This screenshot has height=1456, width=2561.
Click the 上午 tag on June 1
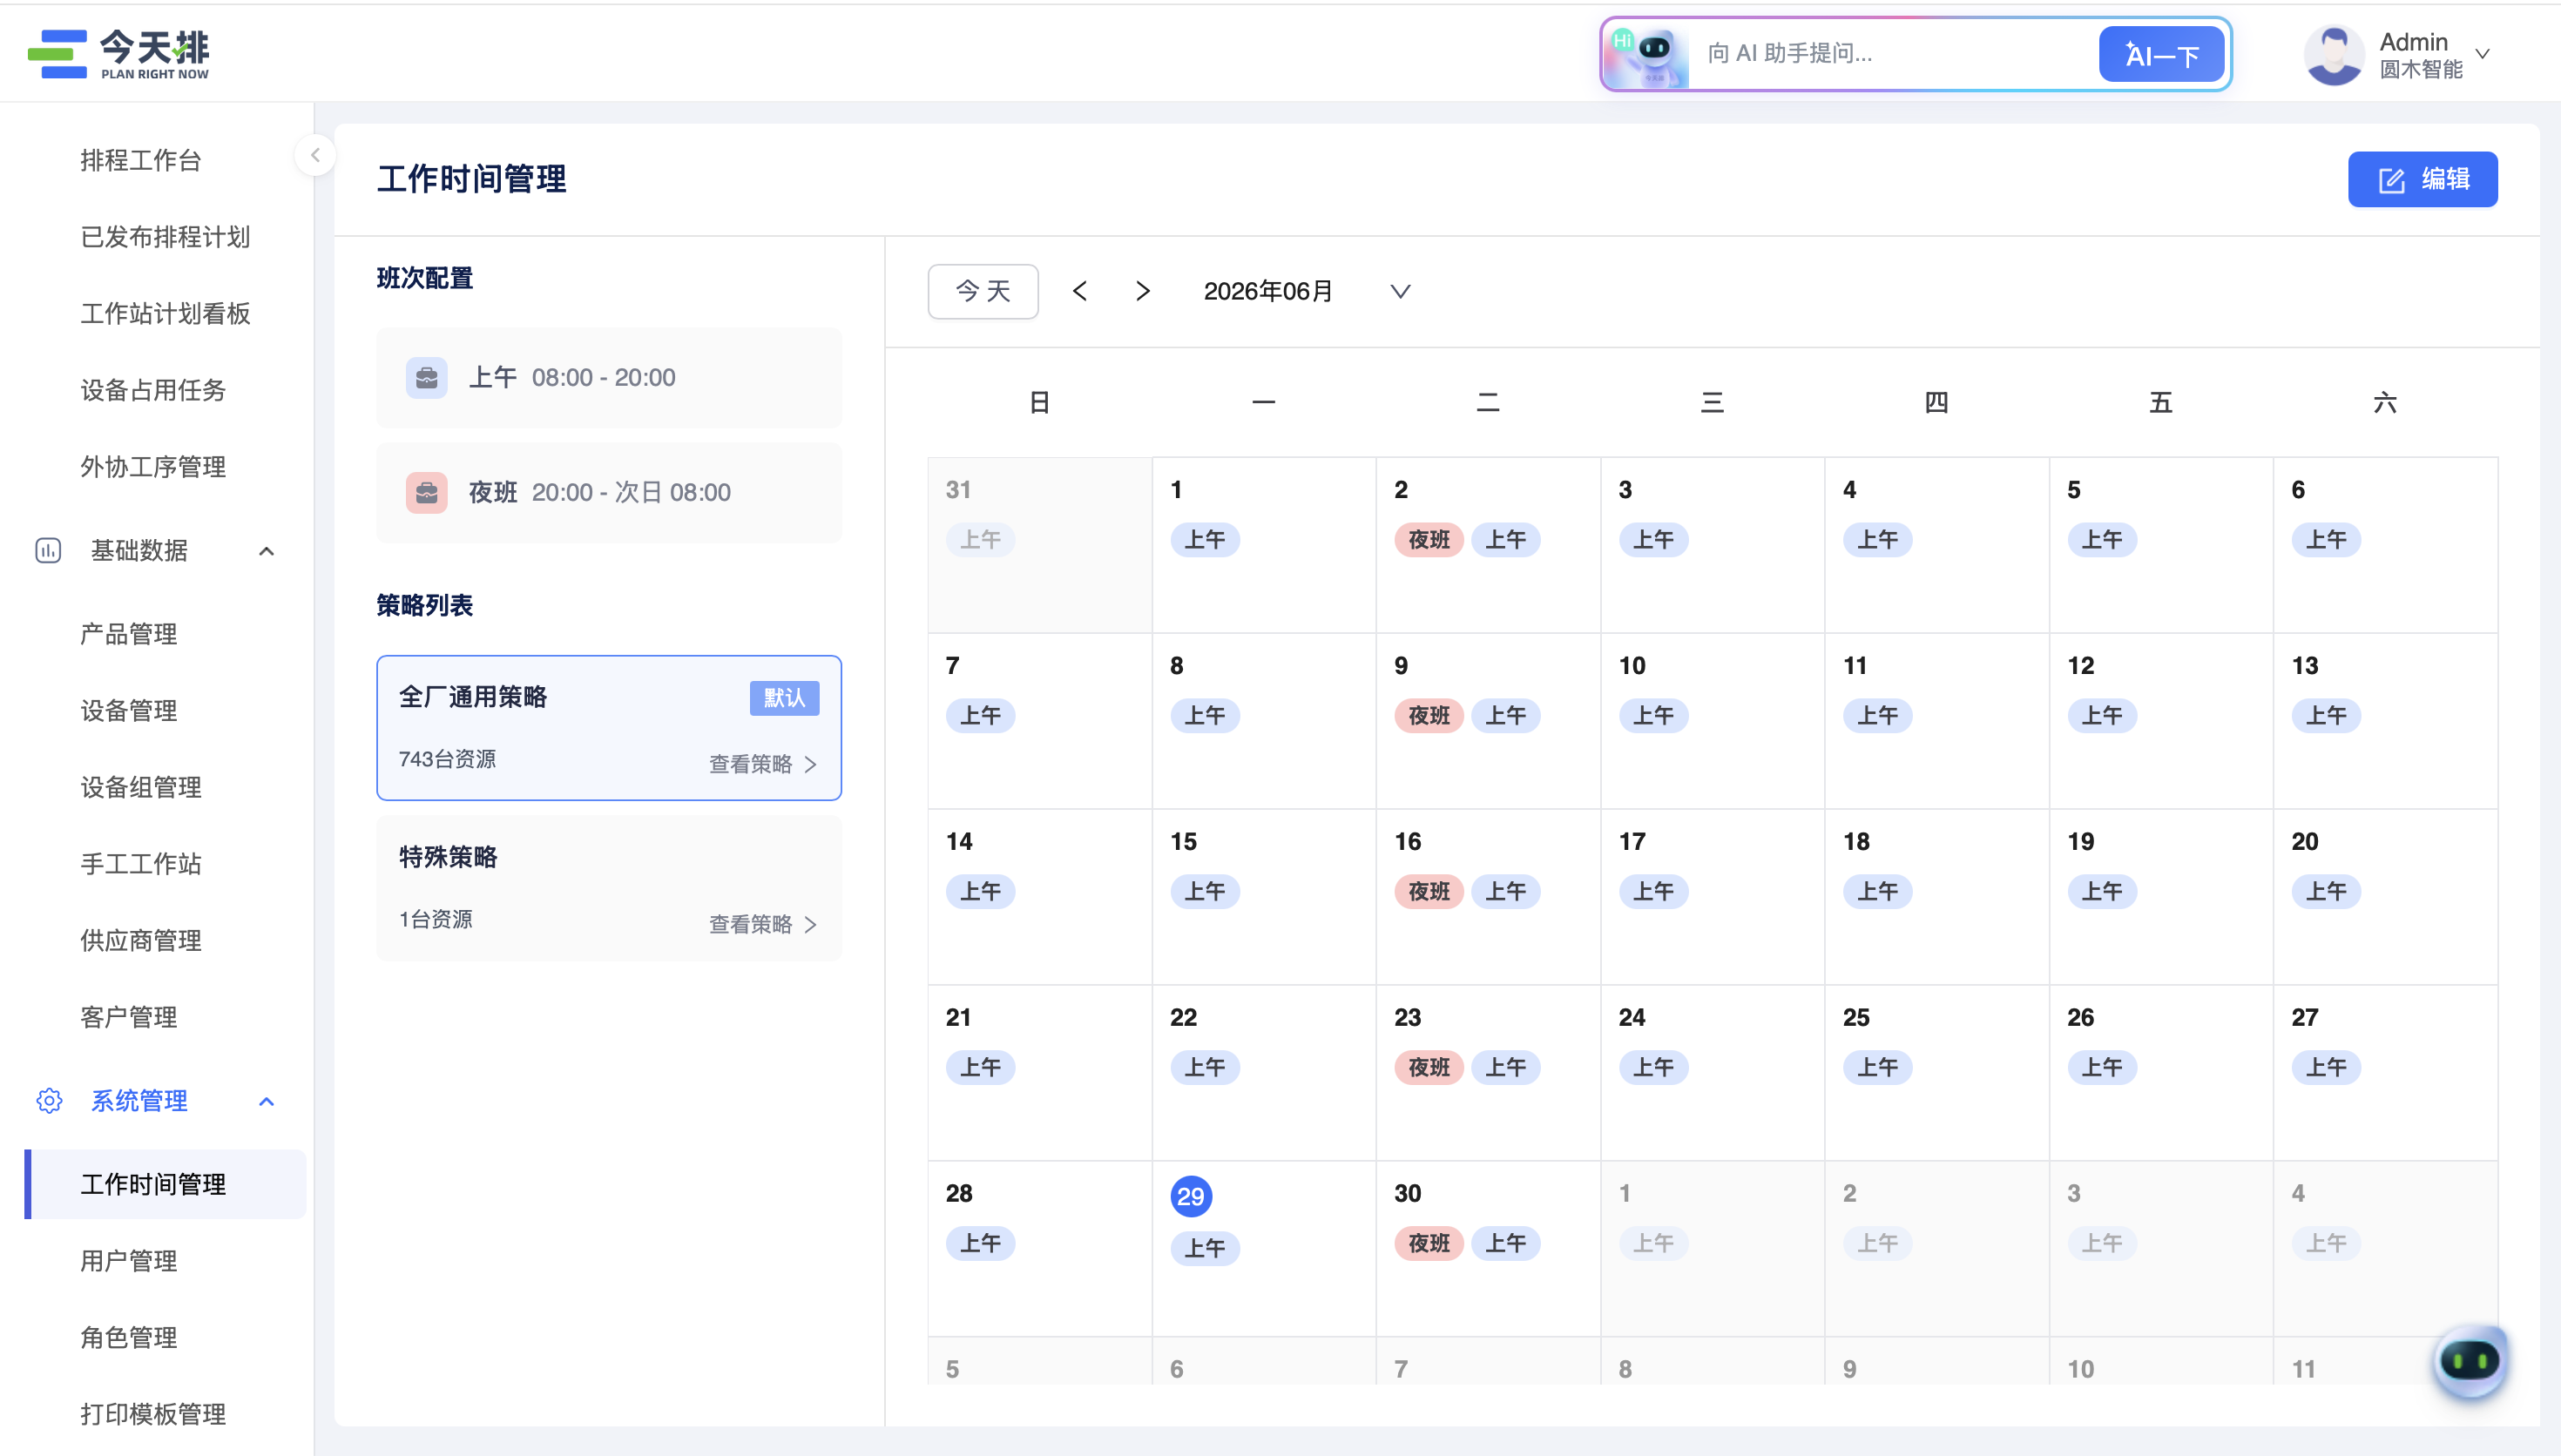[1205, 540]
